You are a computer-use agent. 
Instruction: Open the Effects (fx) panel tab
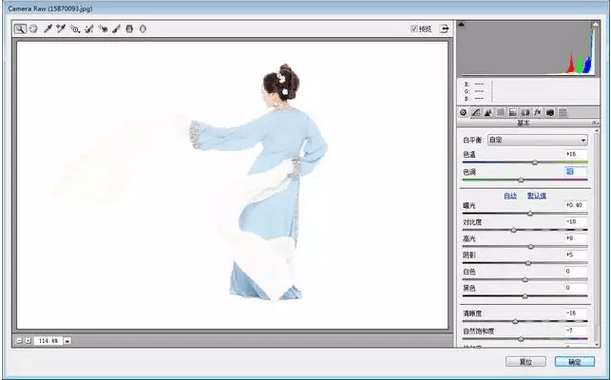538,113
